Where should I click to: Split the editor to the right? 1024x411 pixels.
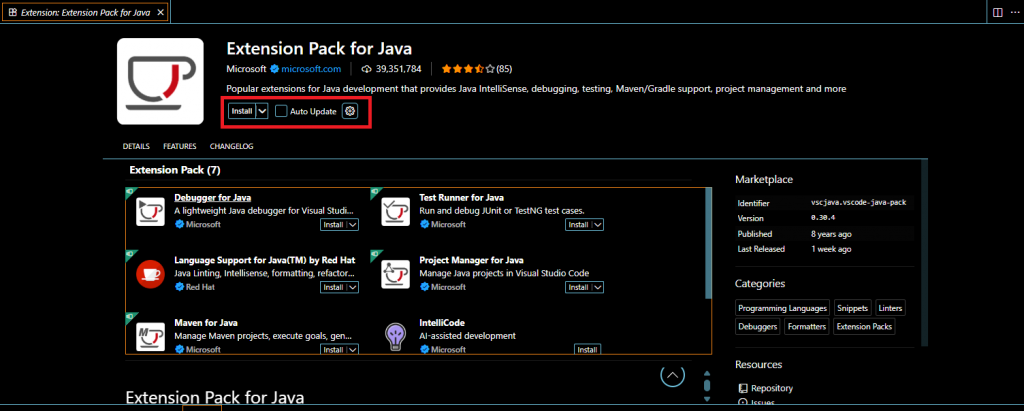pyautogui.click(x=997, y=12)
